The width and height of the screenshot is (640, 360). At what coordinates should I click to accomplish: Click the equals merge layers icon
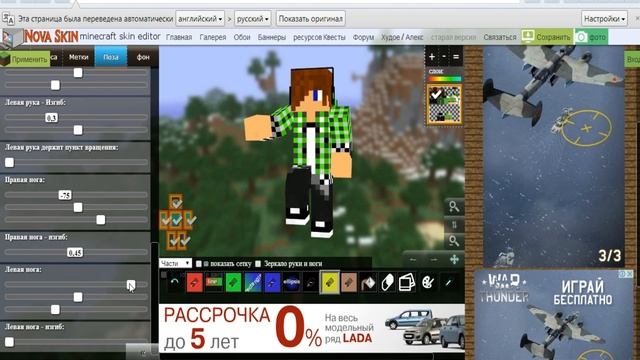point(456,57)
